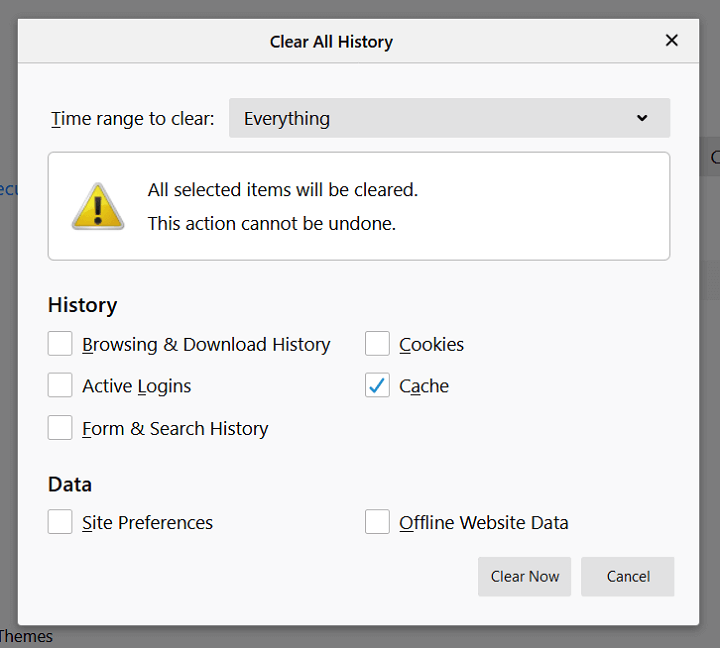Screen dimensions: 720x648
Task: Enable Browsing & Download History checkbox
Action: click(61, 344)
